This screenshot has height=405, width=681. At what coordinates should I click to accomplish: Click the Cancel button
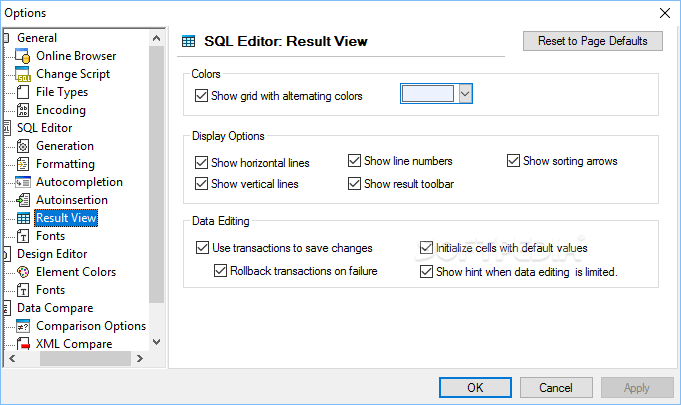coord(556,387)
